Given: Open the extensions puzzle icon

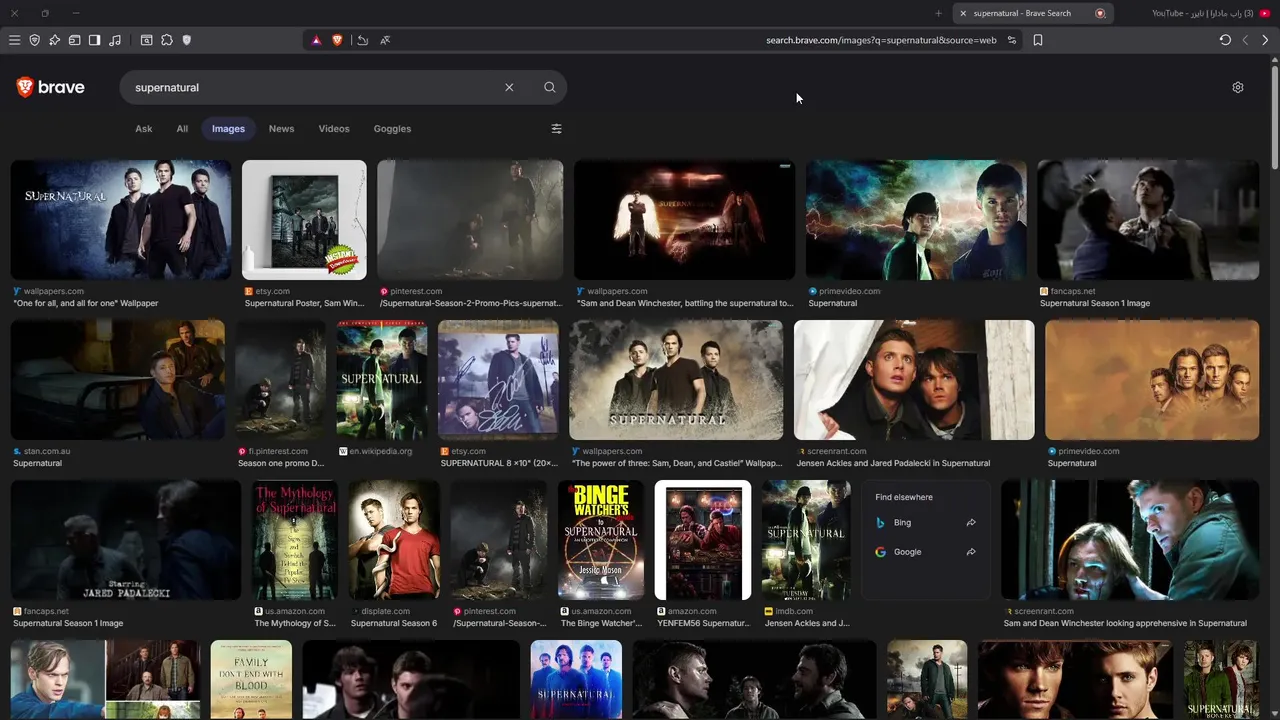Looking at the screenshot, I should [x=166, y=40].
